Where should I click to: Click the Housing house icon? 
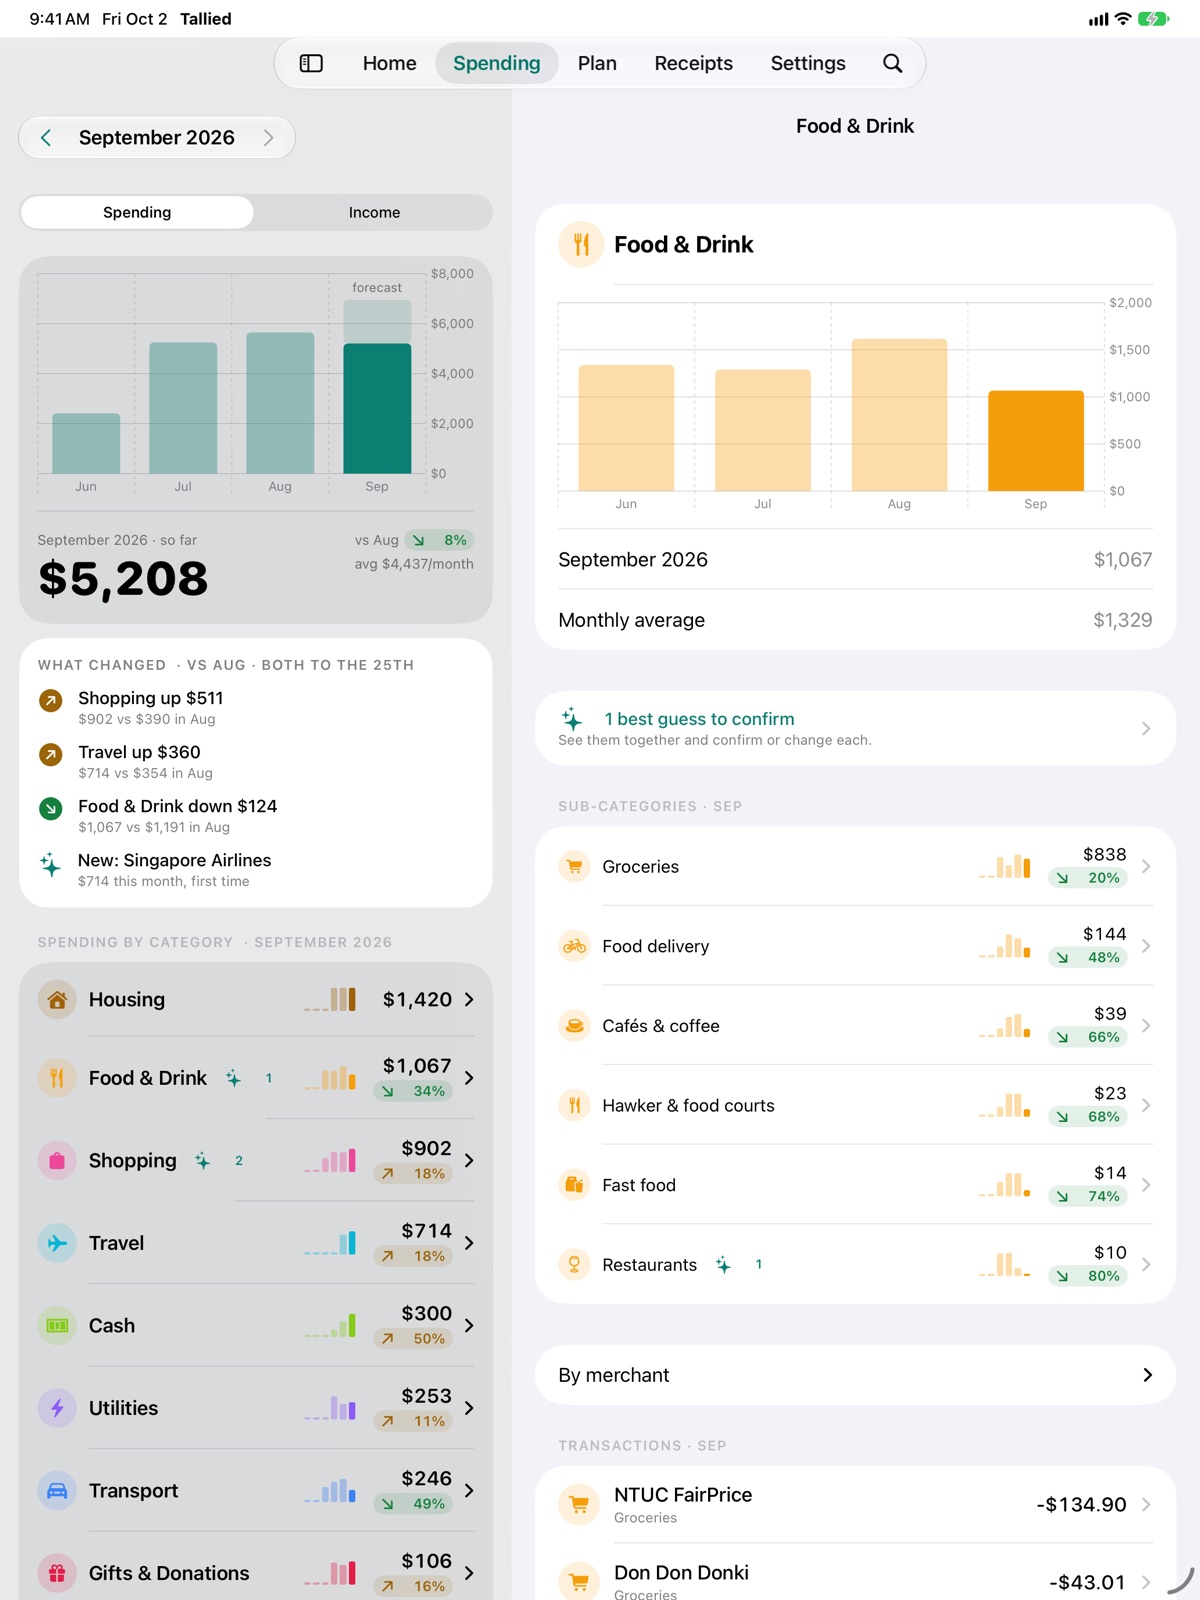[57, 999]
